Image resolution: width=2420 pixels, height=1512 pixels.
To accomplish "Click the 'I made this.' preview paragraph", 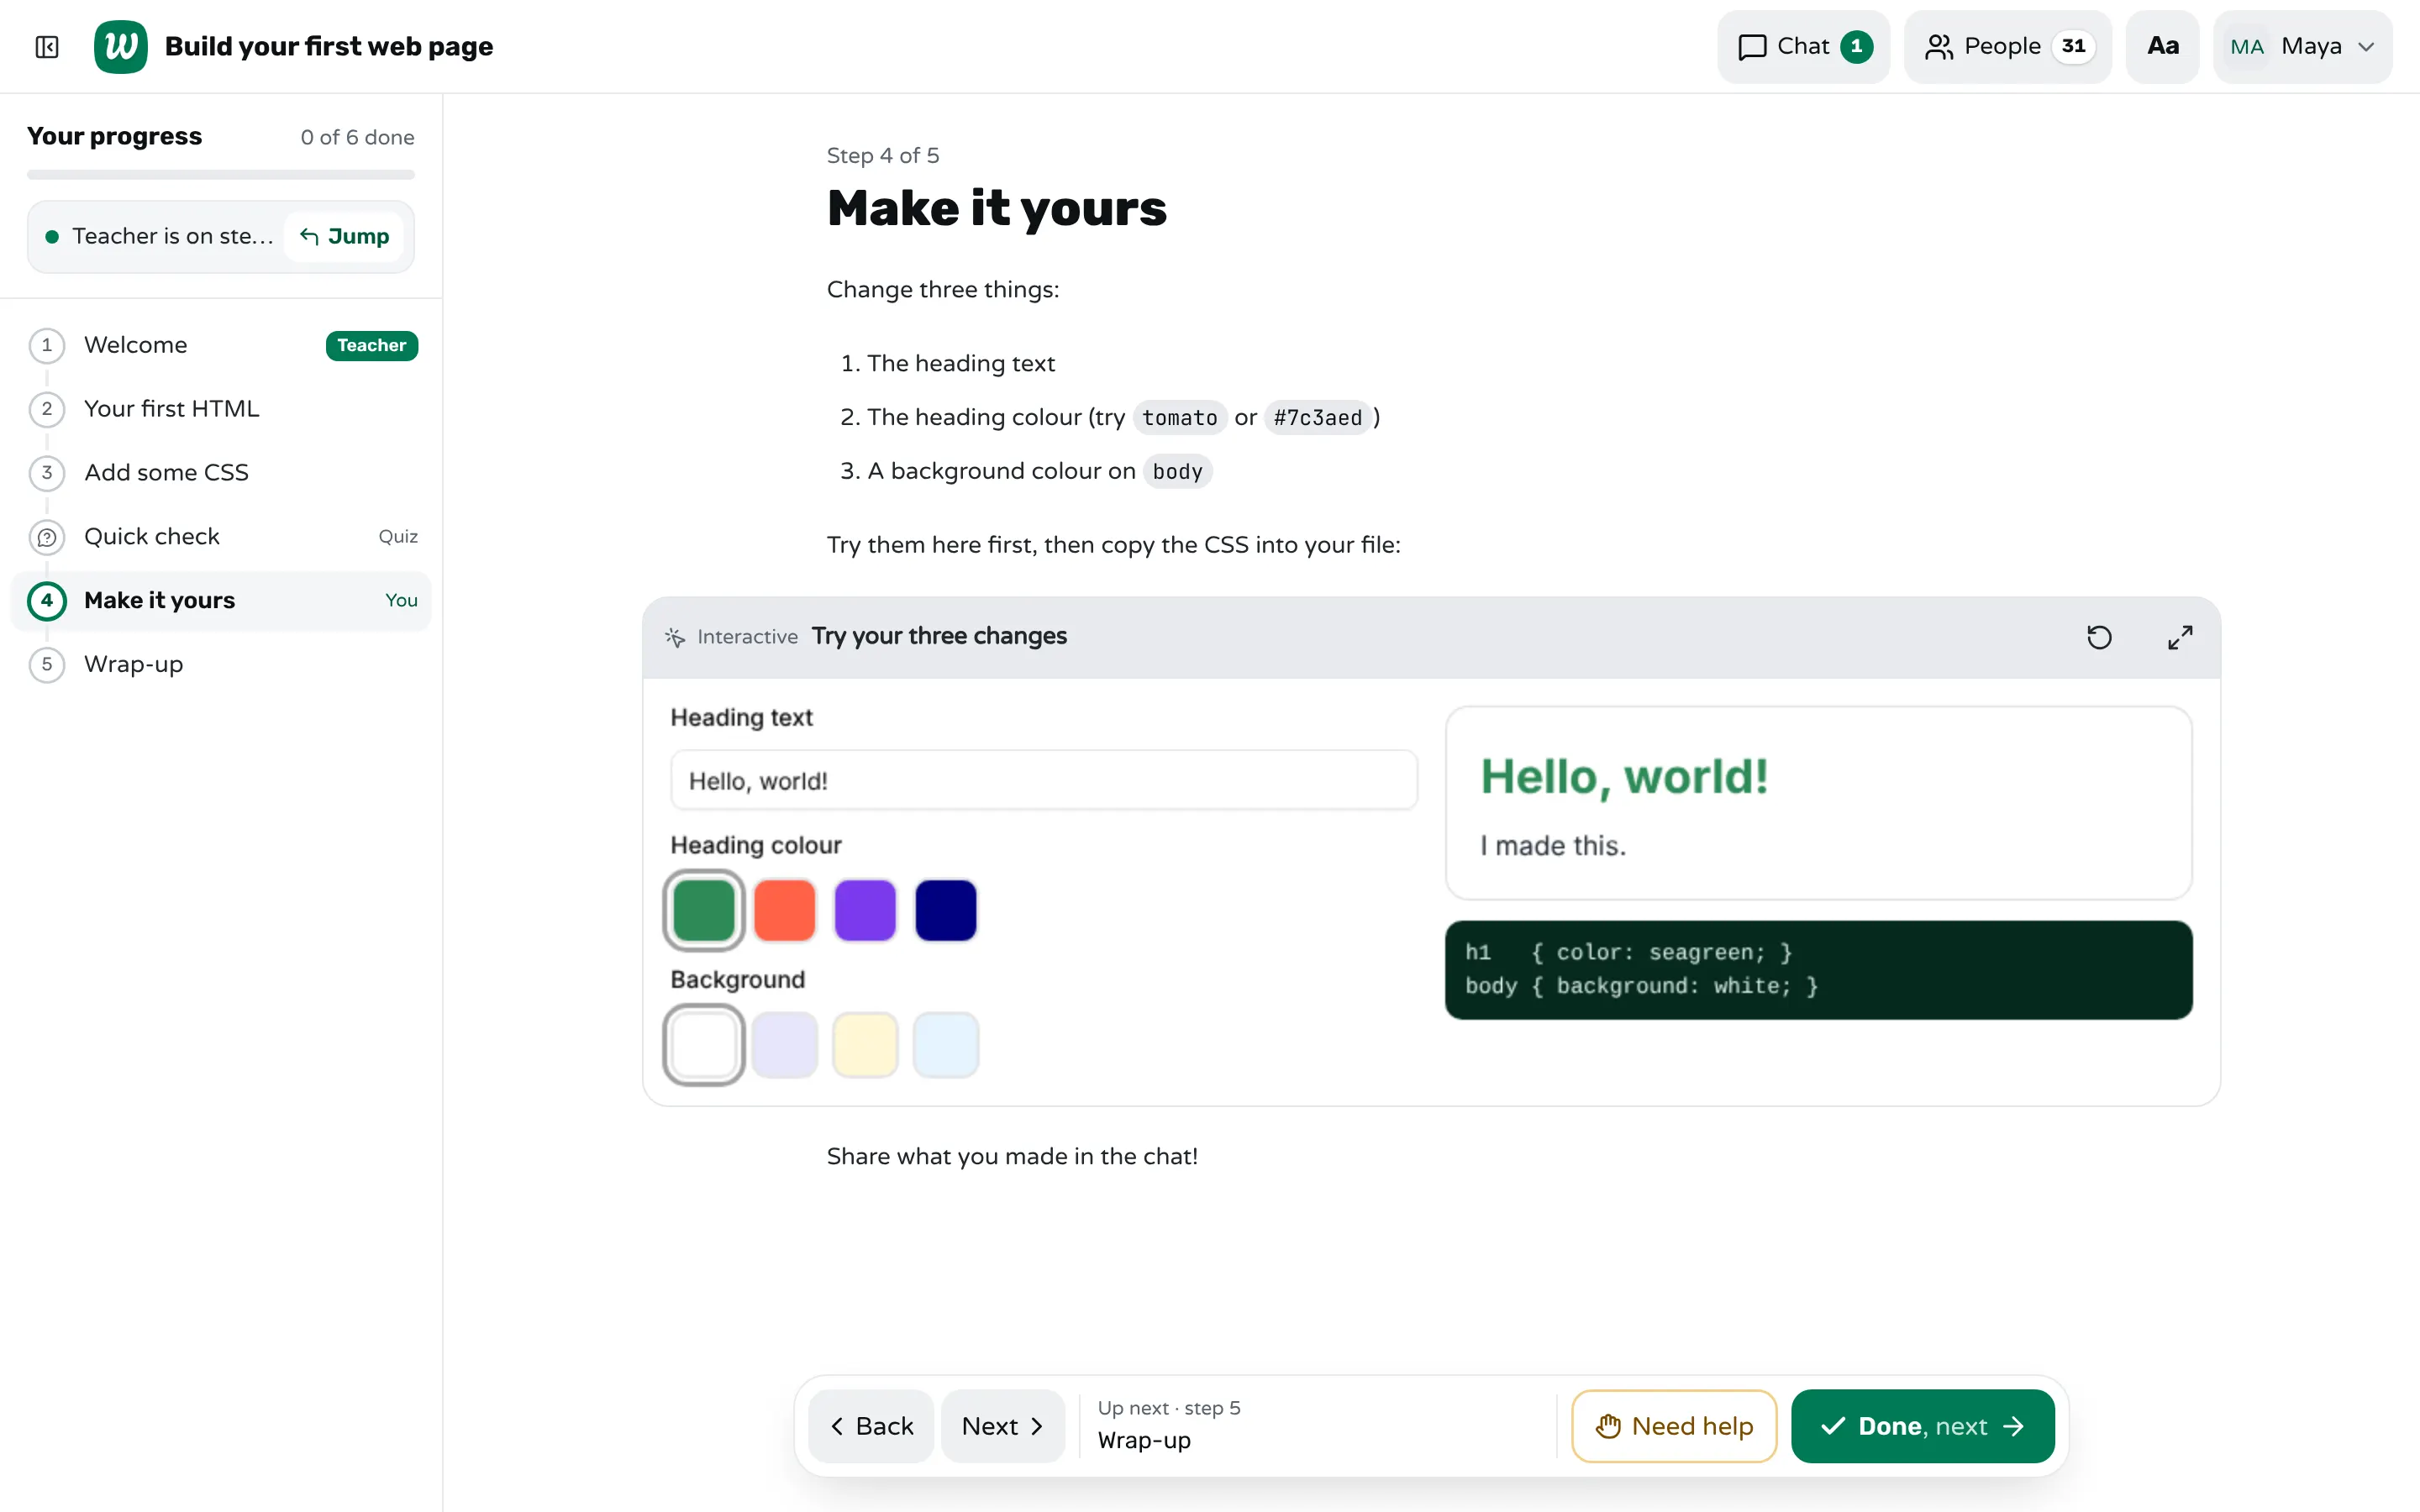I will tap(1553, 846).
